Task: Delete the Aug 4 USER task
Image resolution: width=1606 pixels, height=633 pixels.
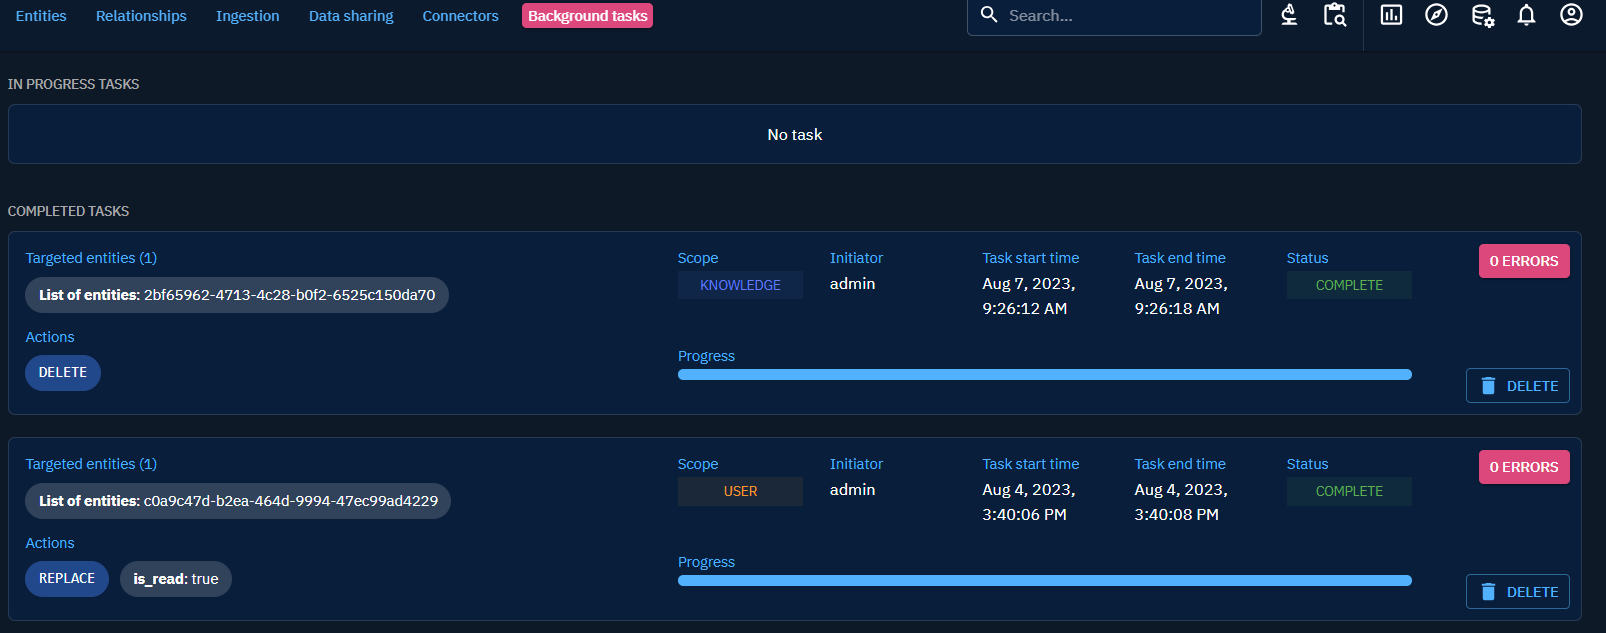Action: click(1517, 592)
